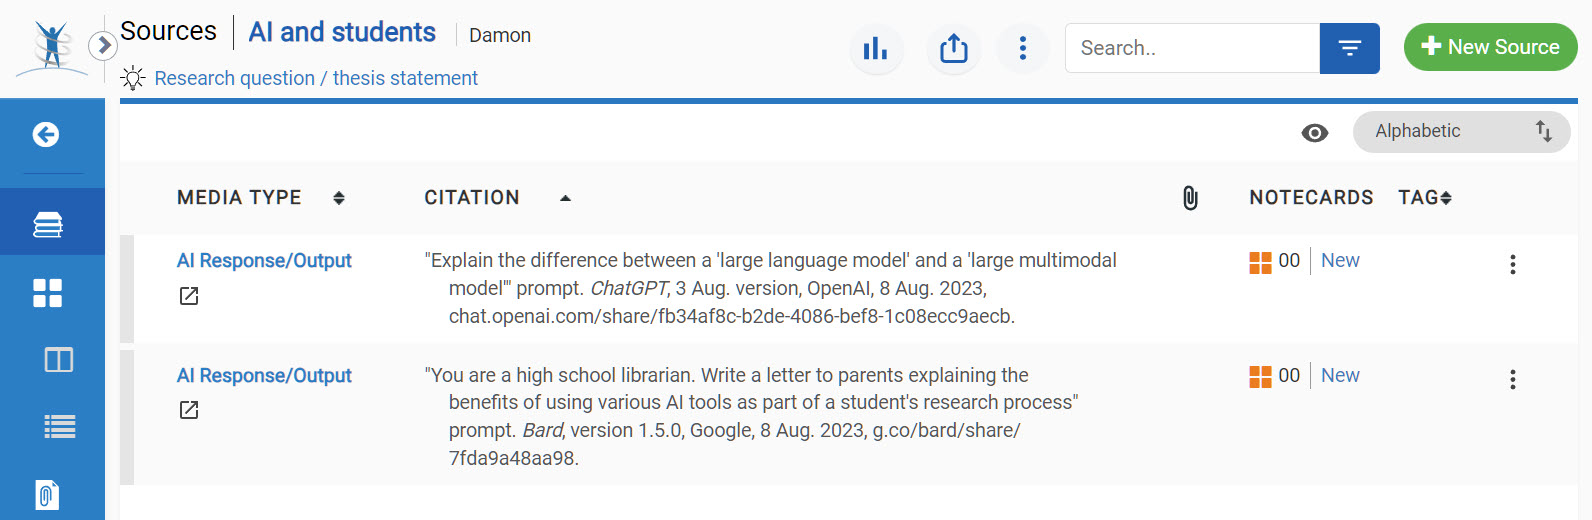Screen dimensions: 1592x520
Task: Open the Alphabetic sort dropdown
Action: click(x=1461, y=132)
